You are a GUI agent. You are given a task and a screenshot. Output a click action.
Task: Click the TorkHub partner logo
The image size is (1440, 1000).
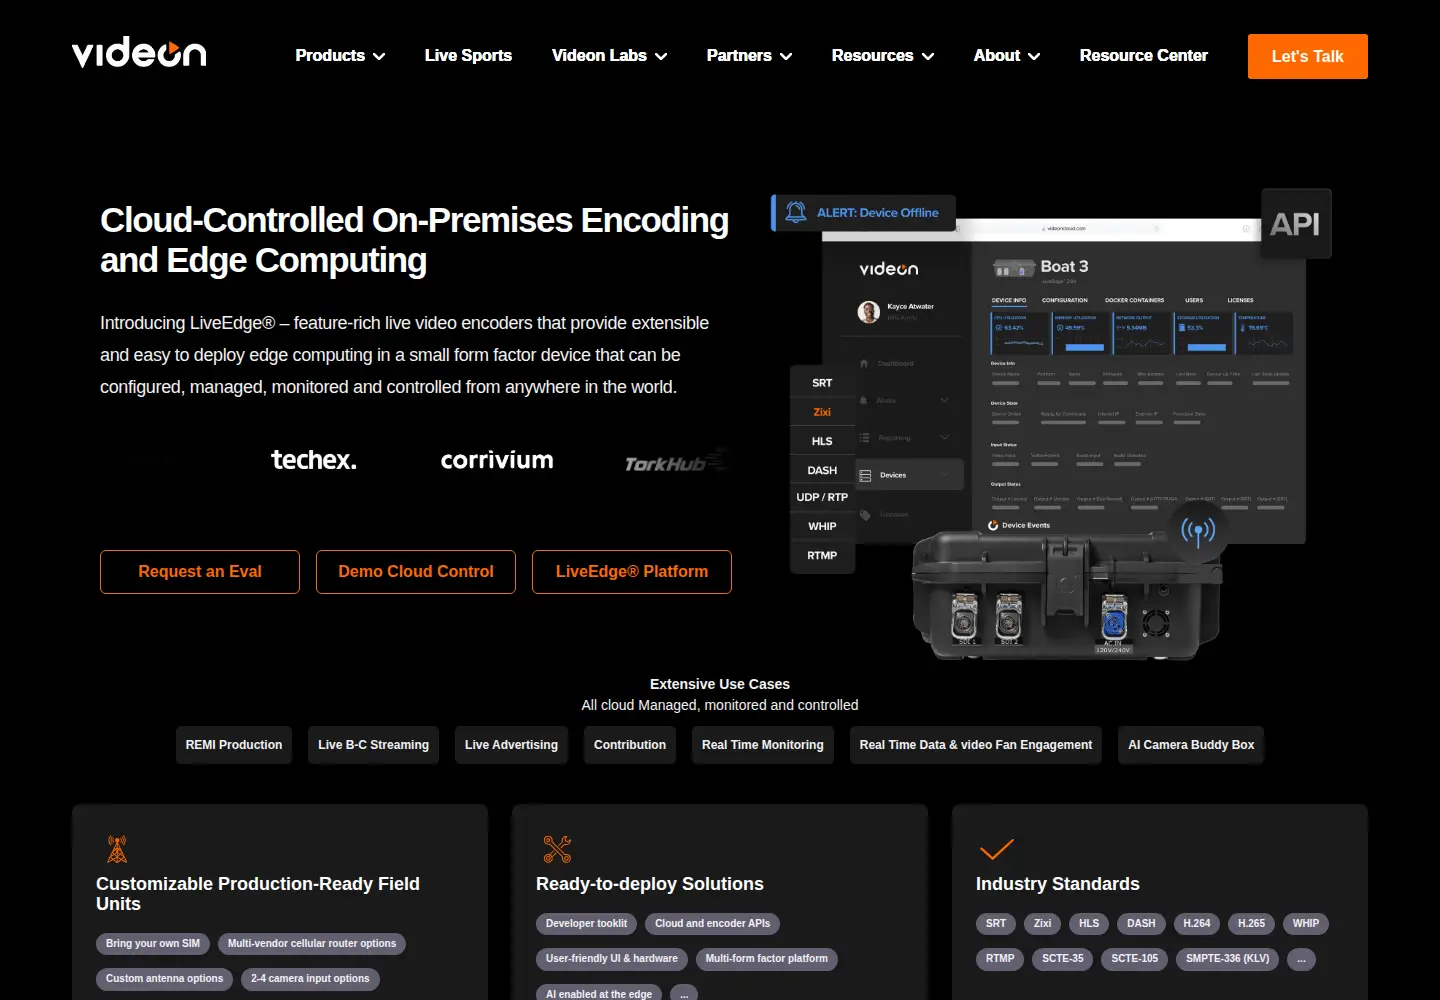675,463
